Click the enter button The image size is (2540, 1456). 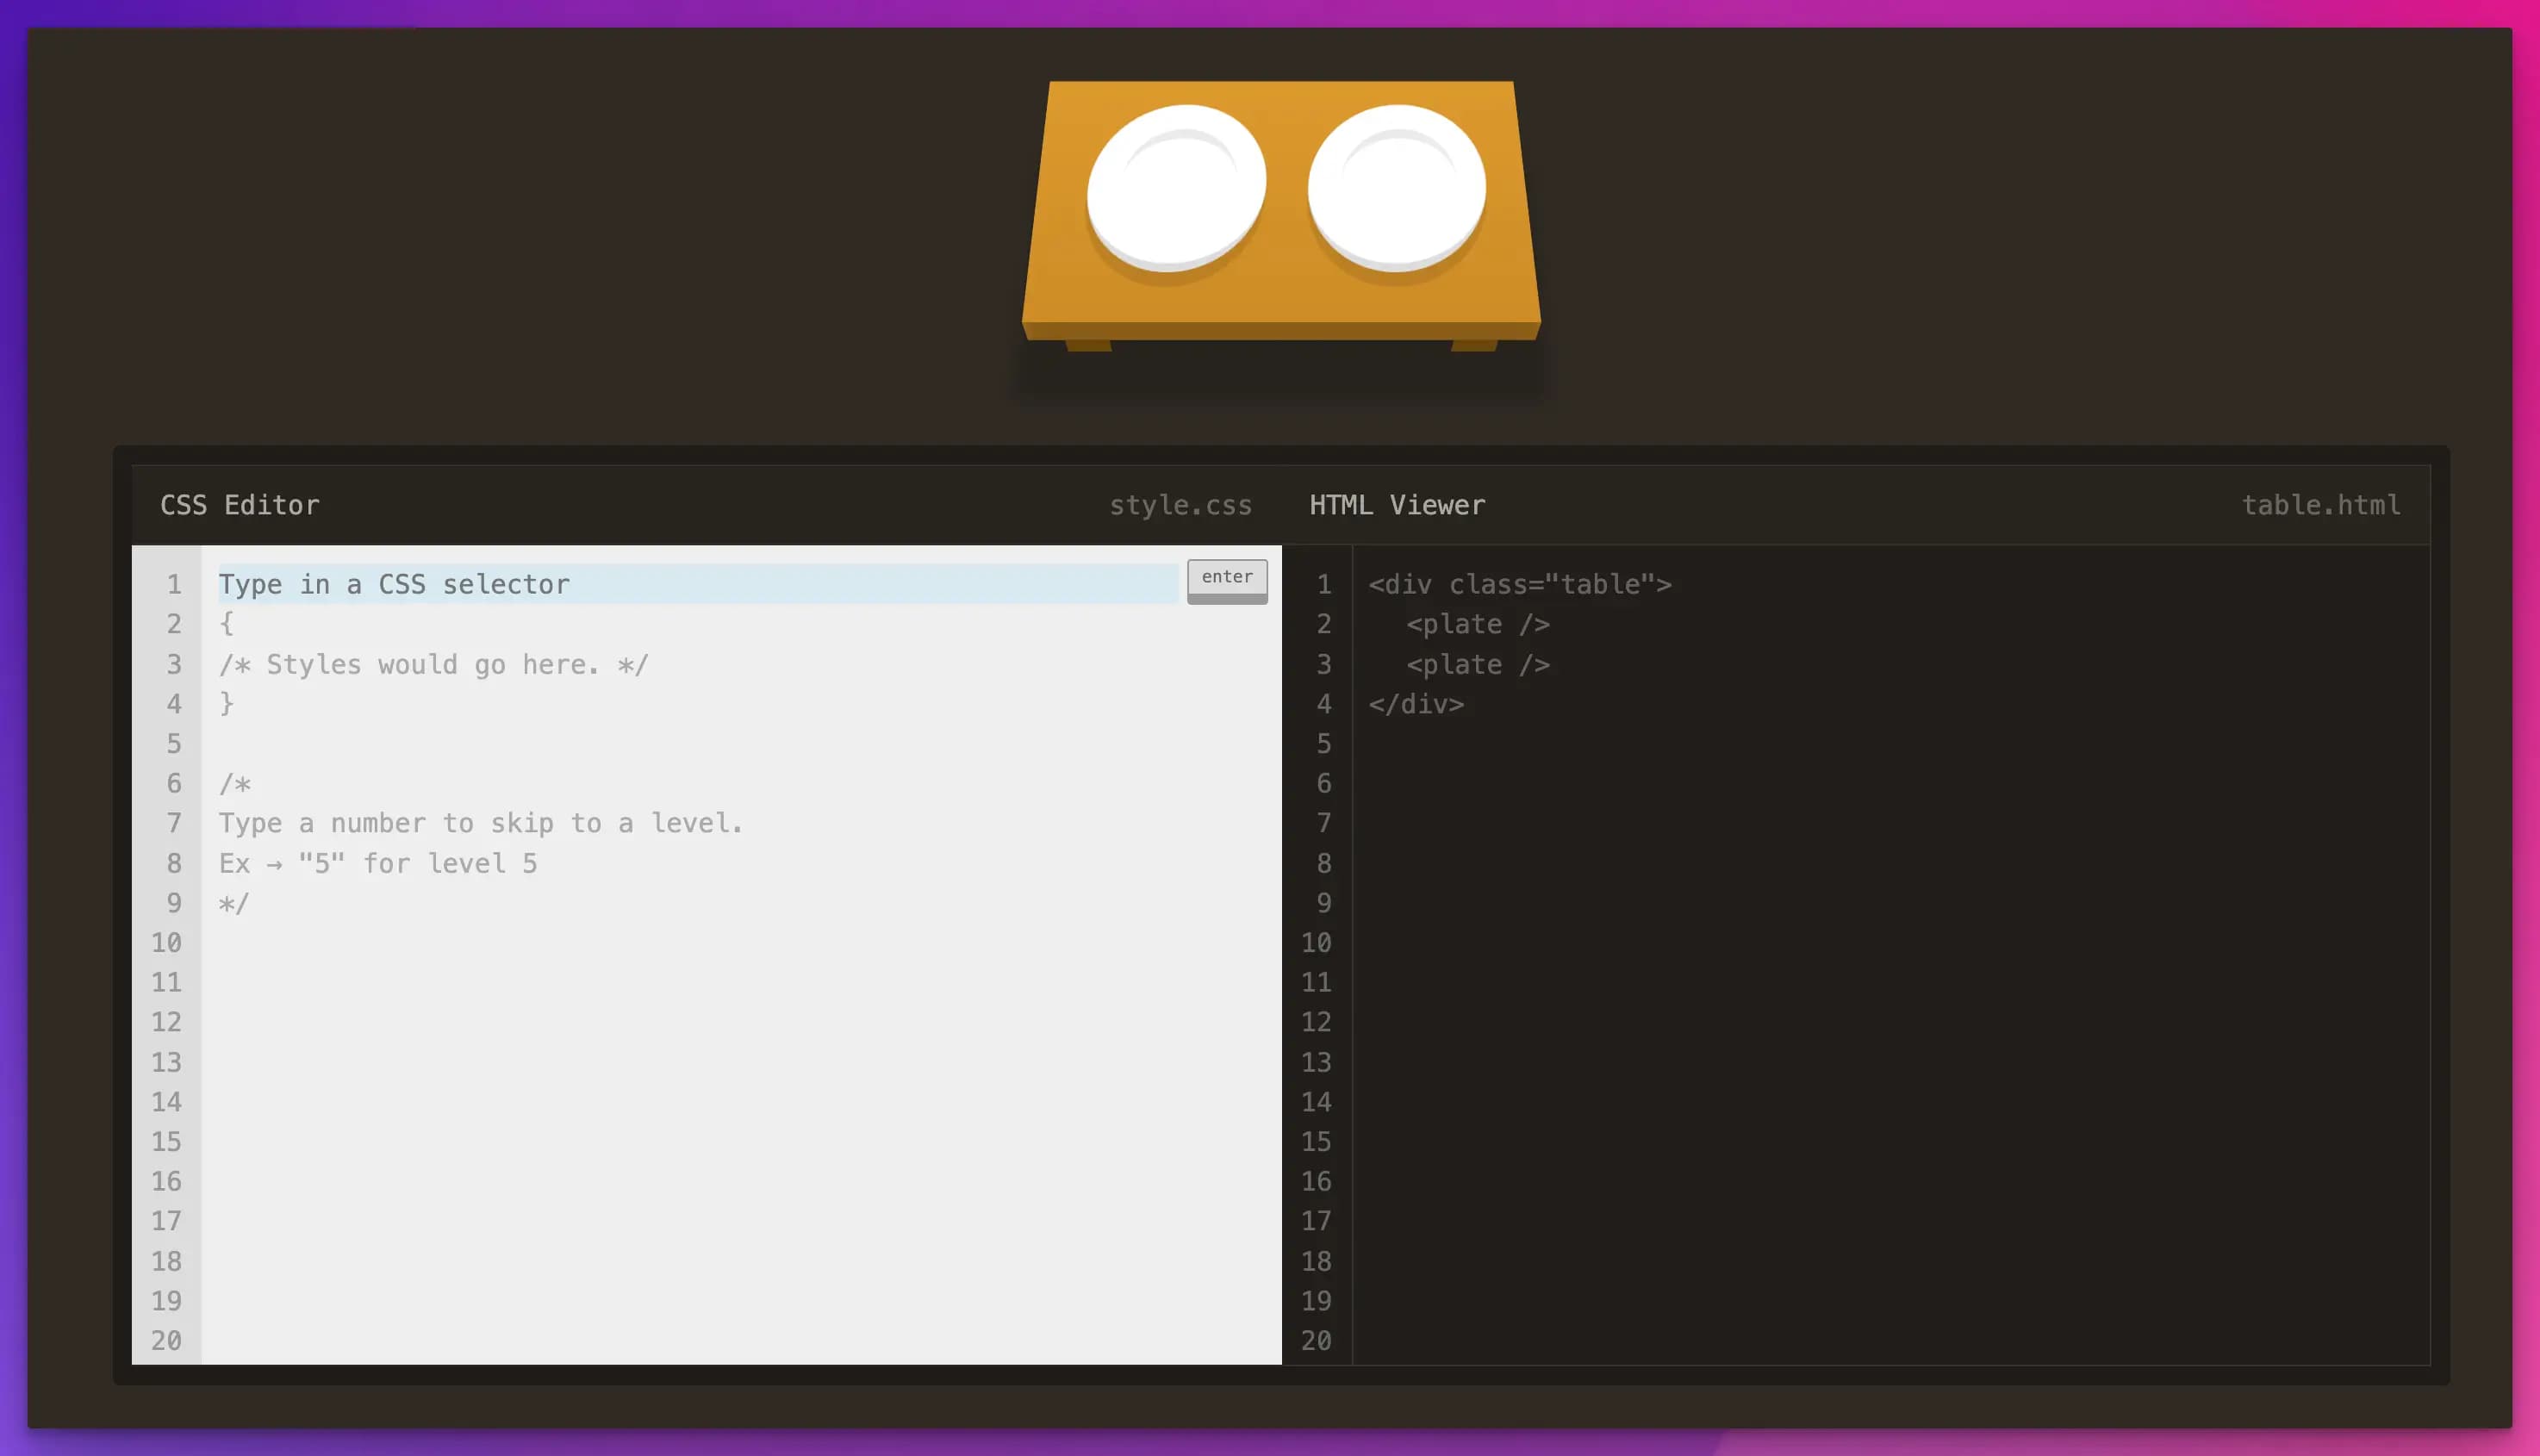coord(1227,581)
